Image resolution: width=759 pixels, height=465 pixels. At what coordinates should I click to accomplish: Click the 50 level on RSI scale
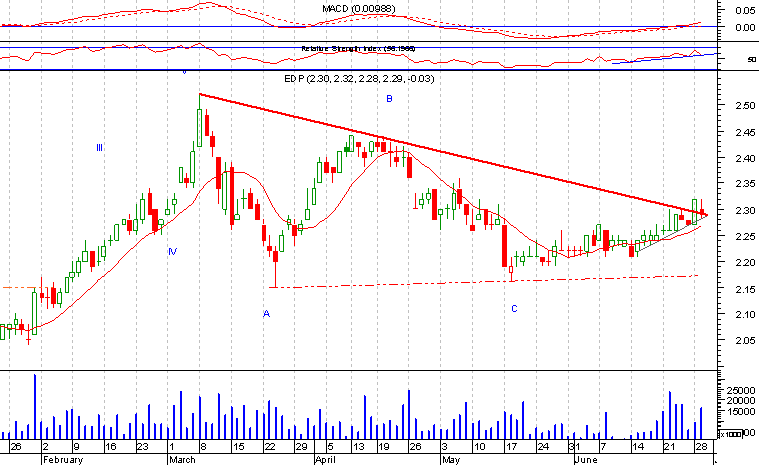tap(751, 60)
